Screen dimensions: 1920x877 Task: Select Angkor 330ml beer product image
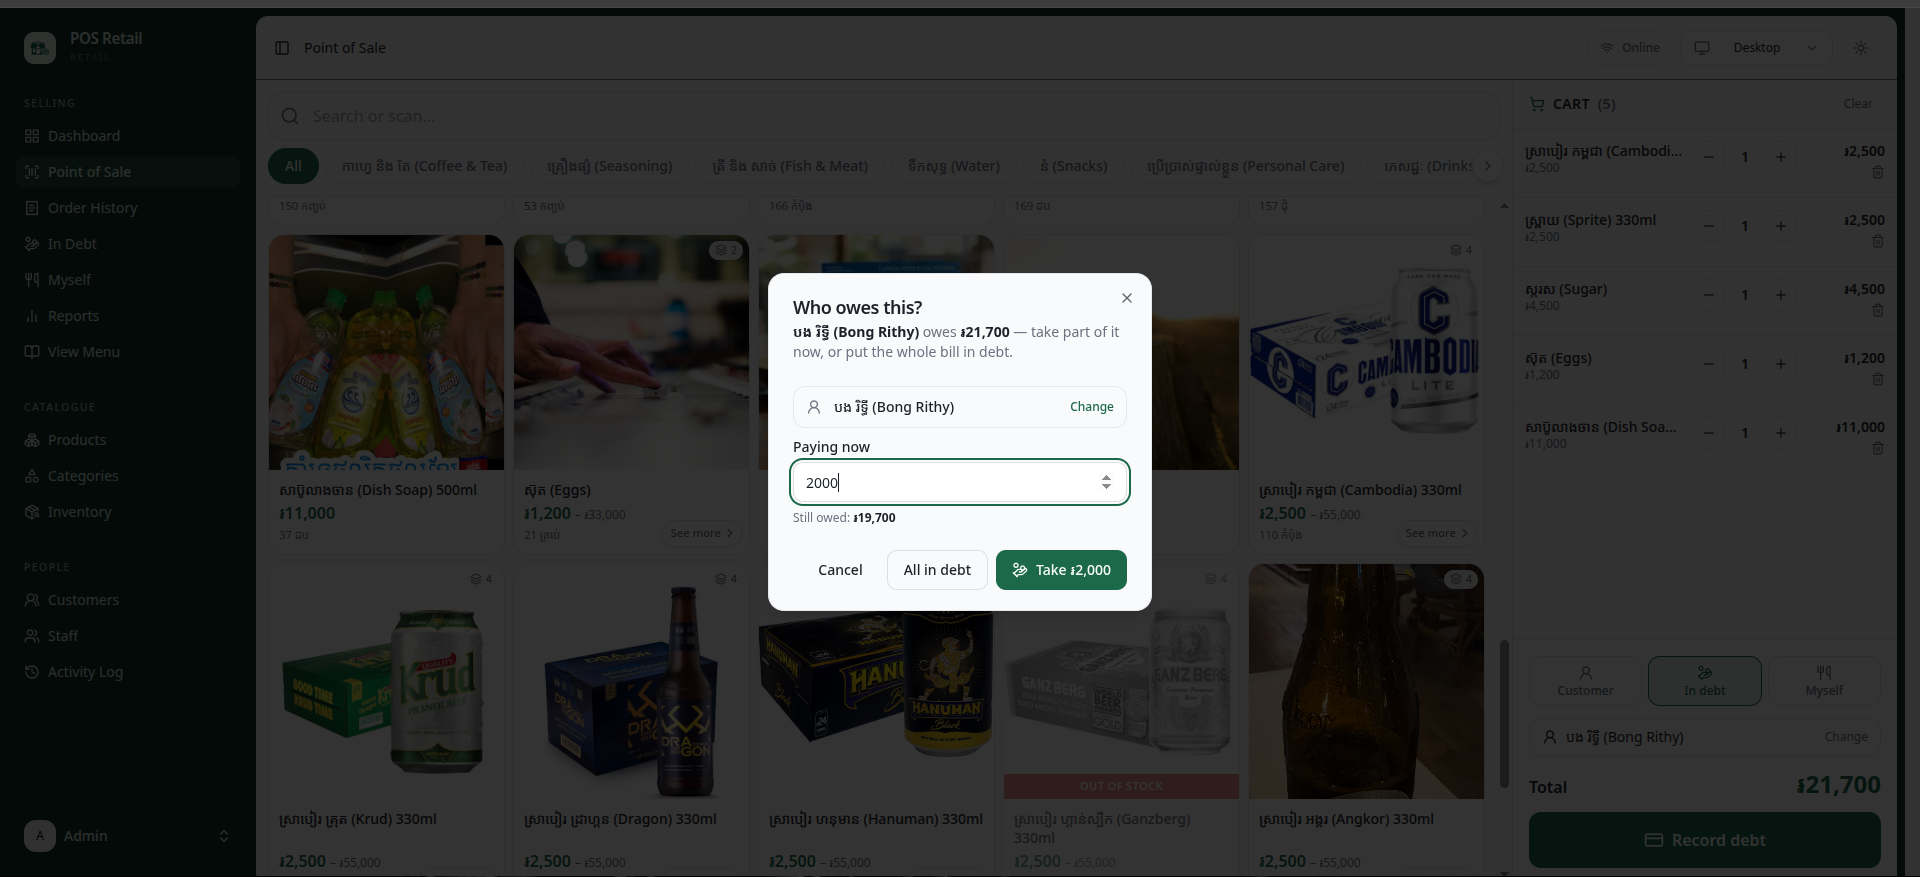(1366, 681)
